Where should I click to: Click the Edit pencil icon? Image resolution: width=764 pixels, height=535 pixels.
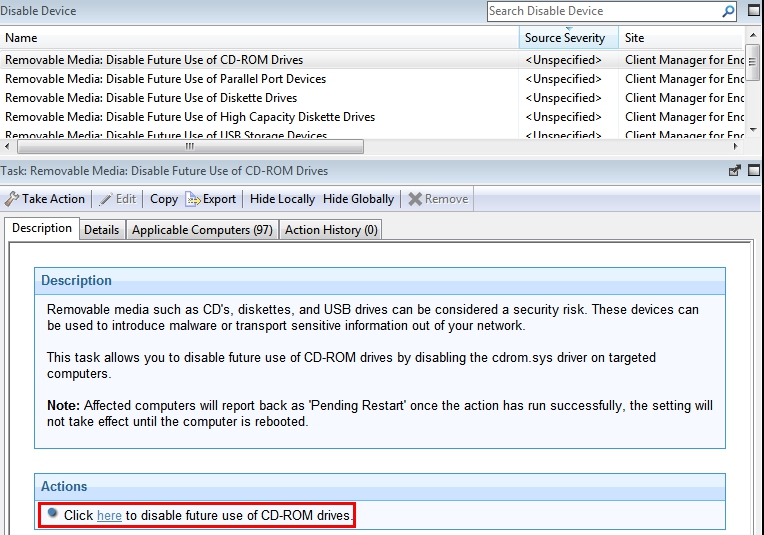[x=105, y=199]
